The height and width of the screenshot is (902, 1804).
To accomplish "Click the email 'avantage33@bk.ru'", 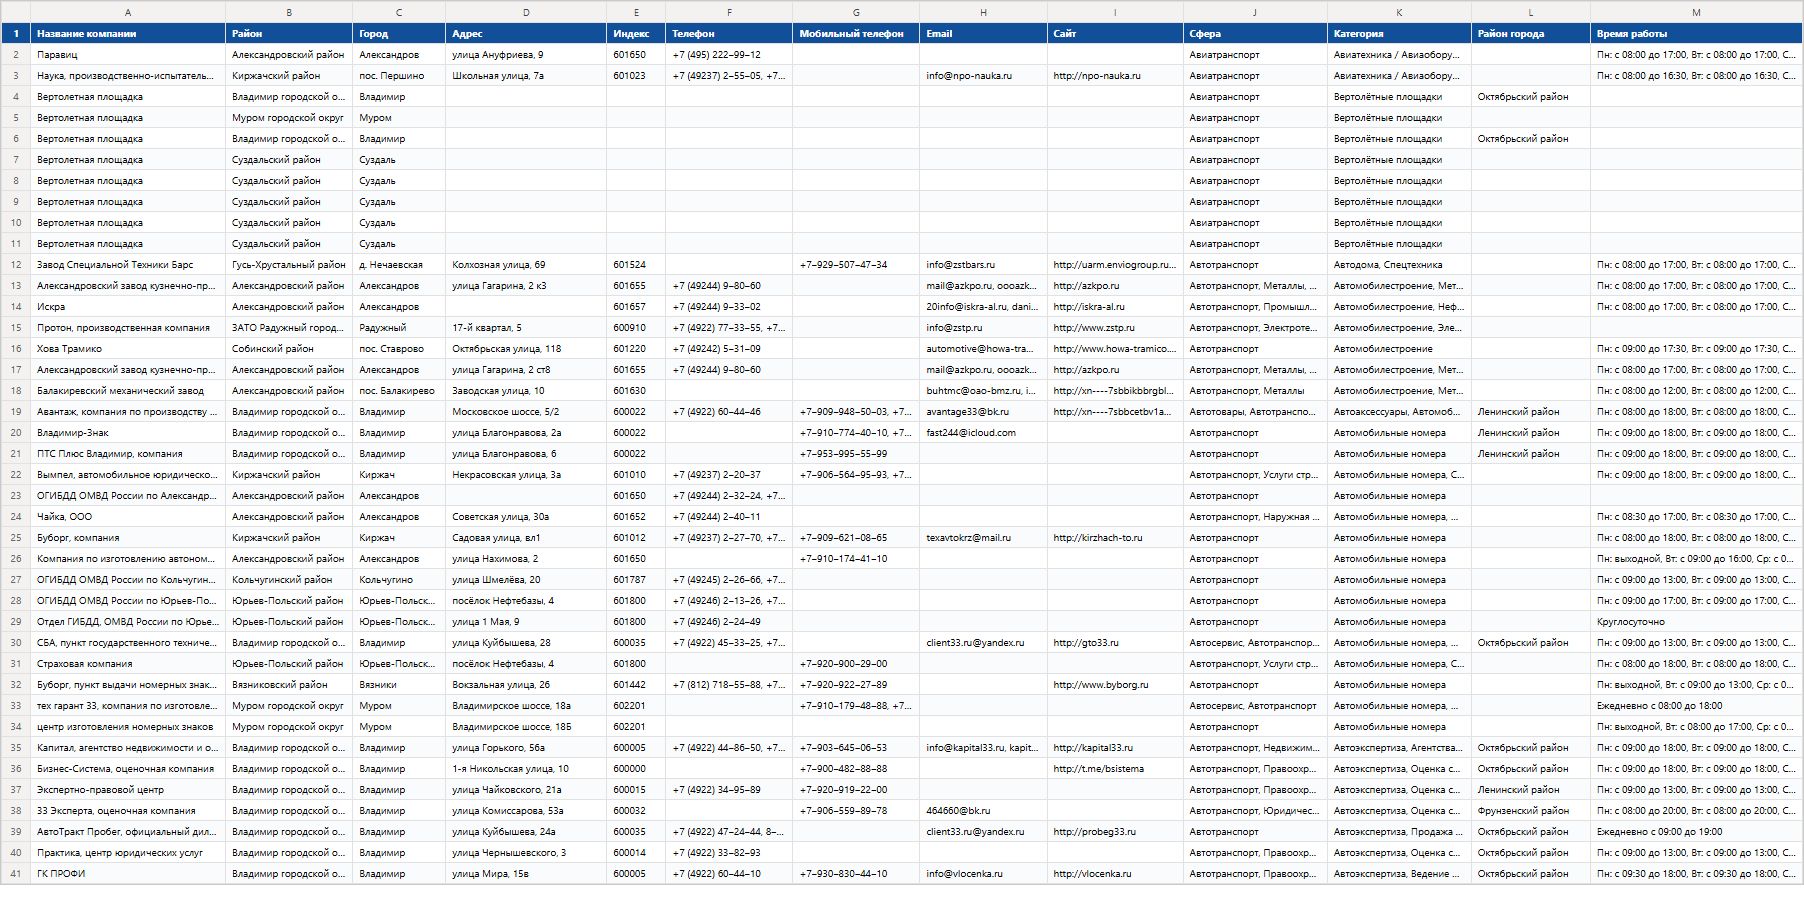I will (983, 412).
